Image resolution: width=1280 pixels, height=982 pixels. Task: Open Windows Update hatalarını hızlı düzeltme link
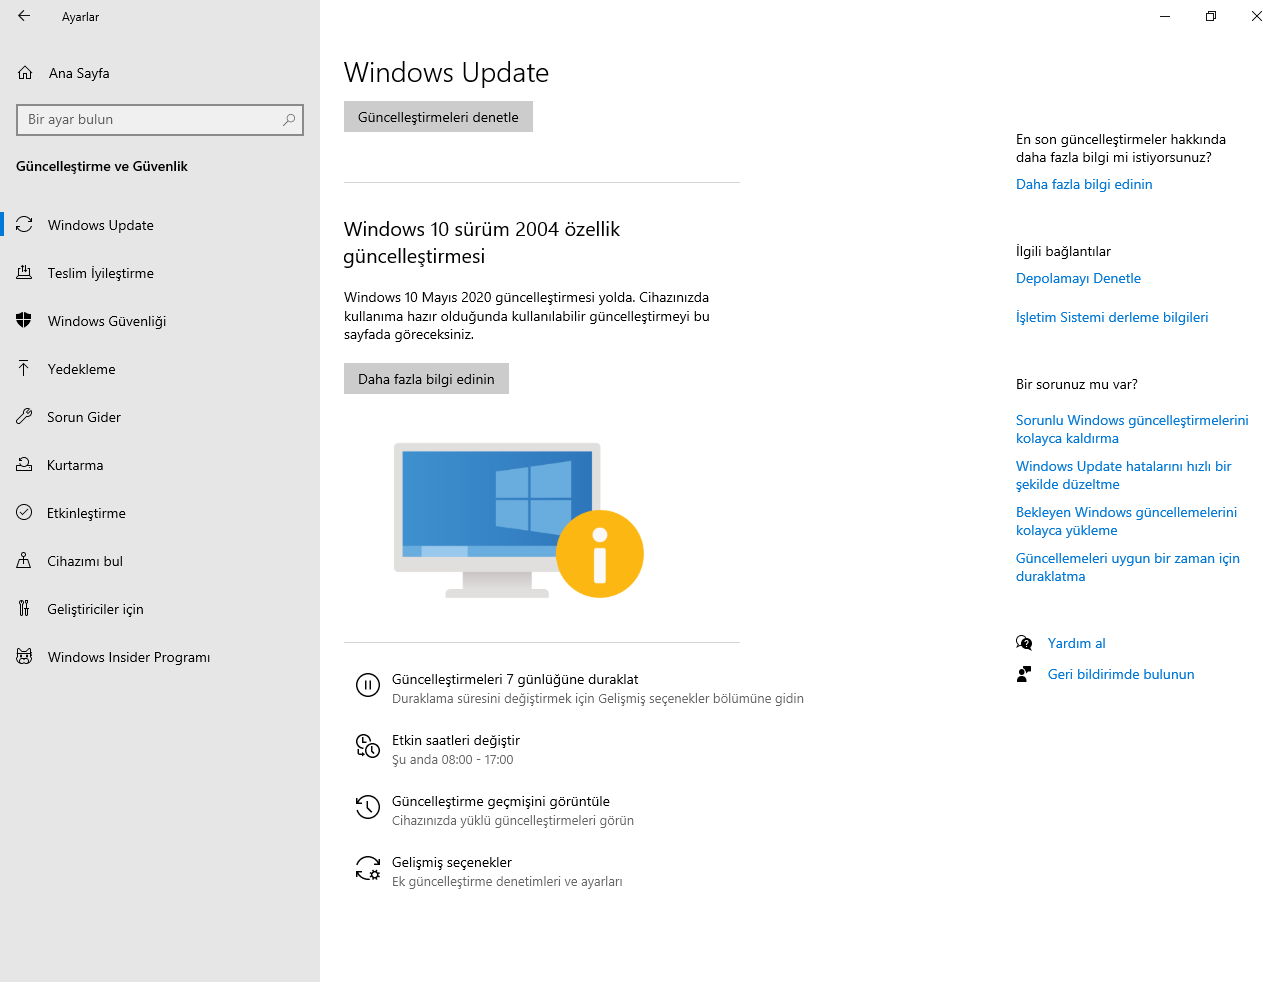(x=1124, y=475)
